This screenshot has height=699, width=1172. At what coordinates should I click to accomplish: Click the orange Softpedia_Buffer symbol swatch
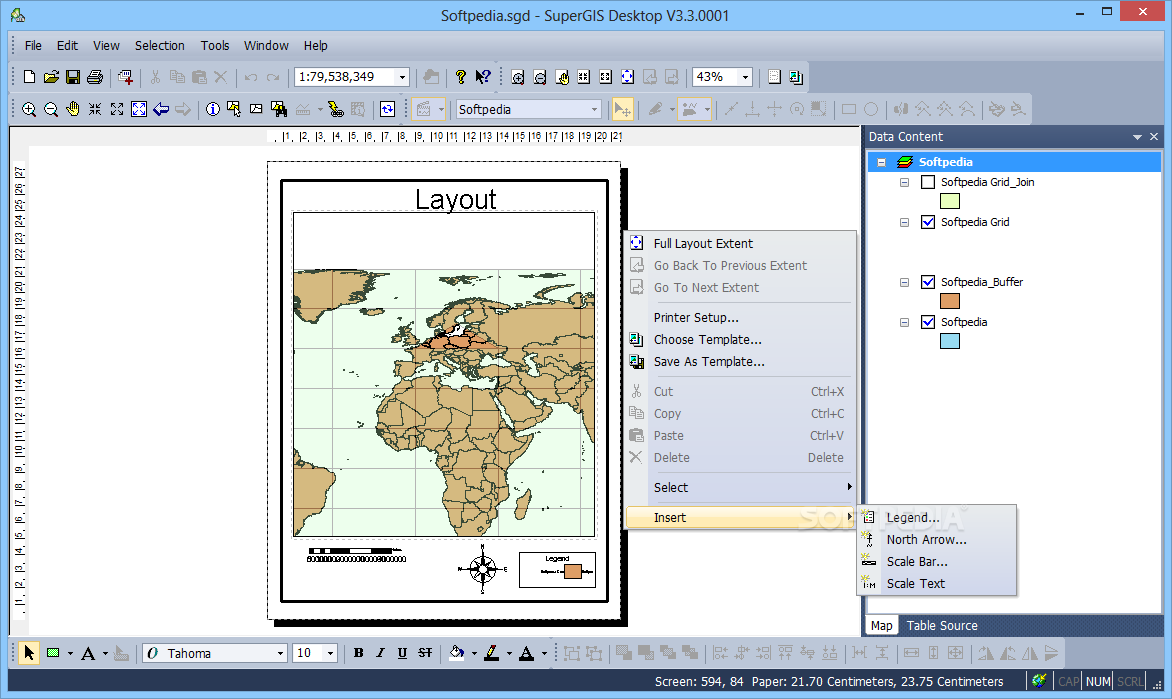949,301
